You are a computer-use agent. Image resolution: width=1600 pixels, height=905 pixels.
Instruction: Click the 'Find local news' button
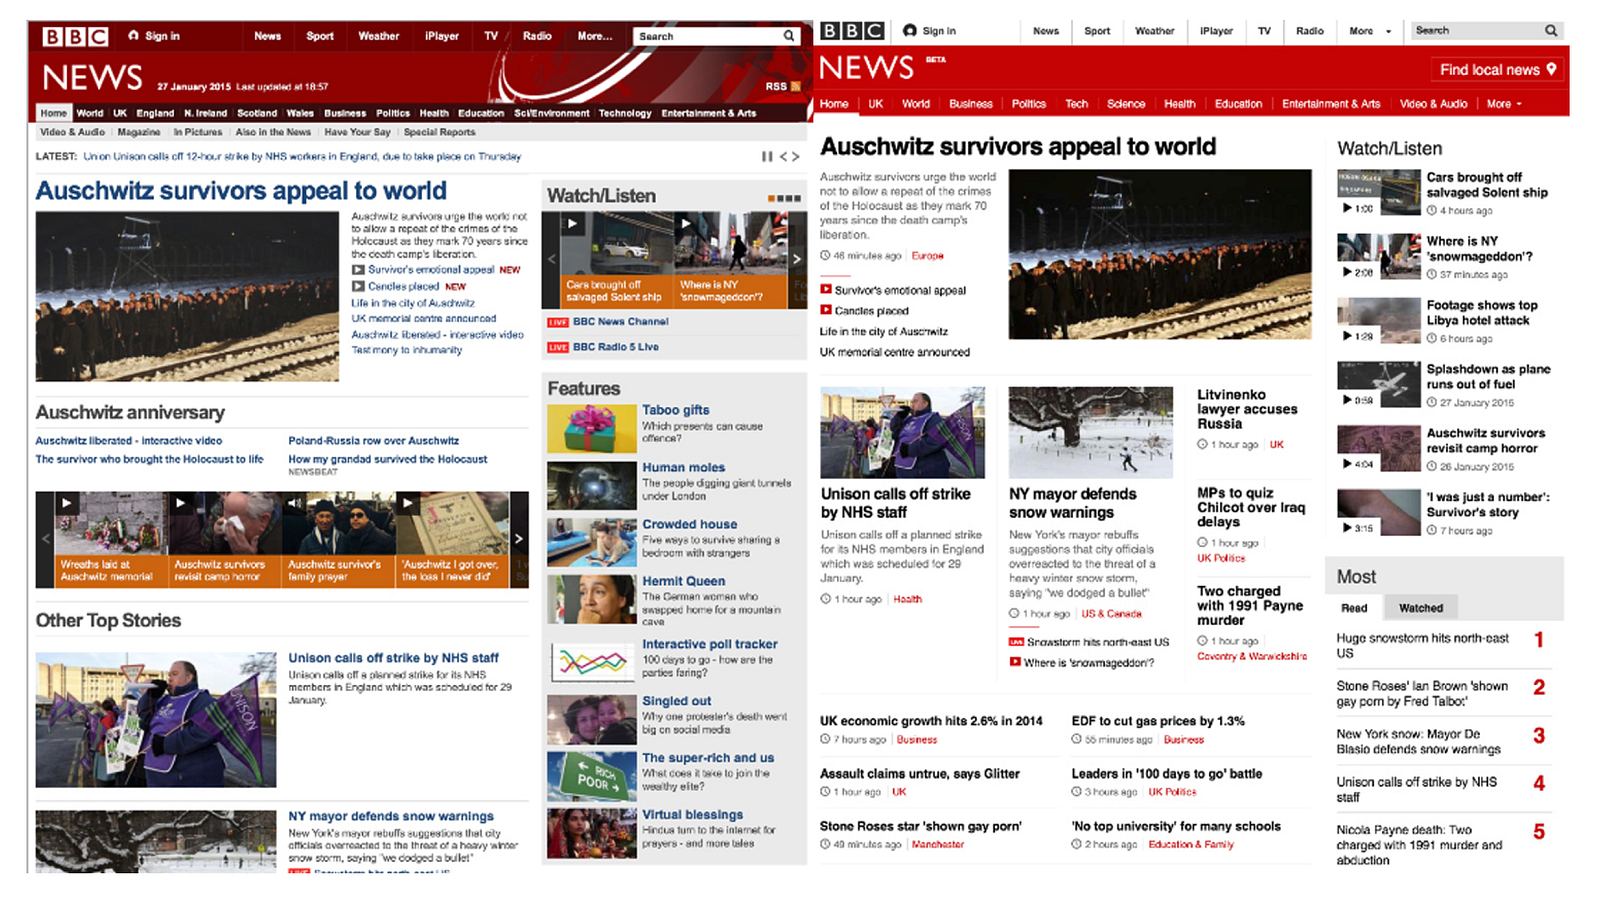coord(1497,69)
